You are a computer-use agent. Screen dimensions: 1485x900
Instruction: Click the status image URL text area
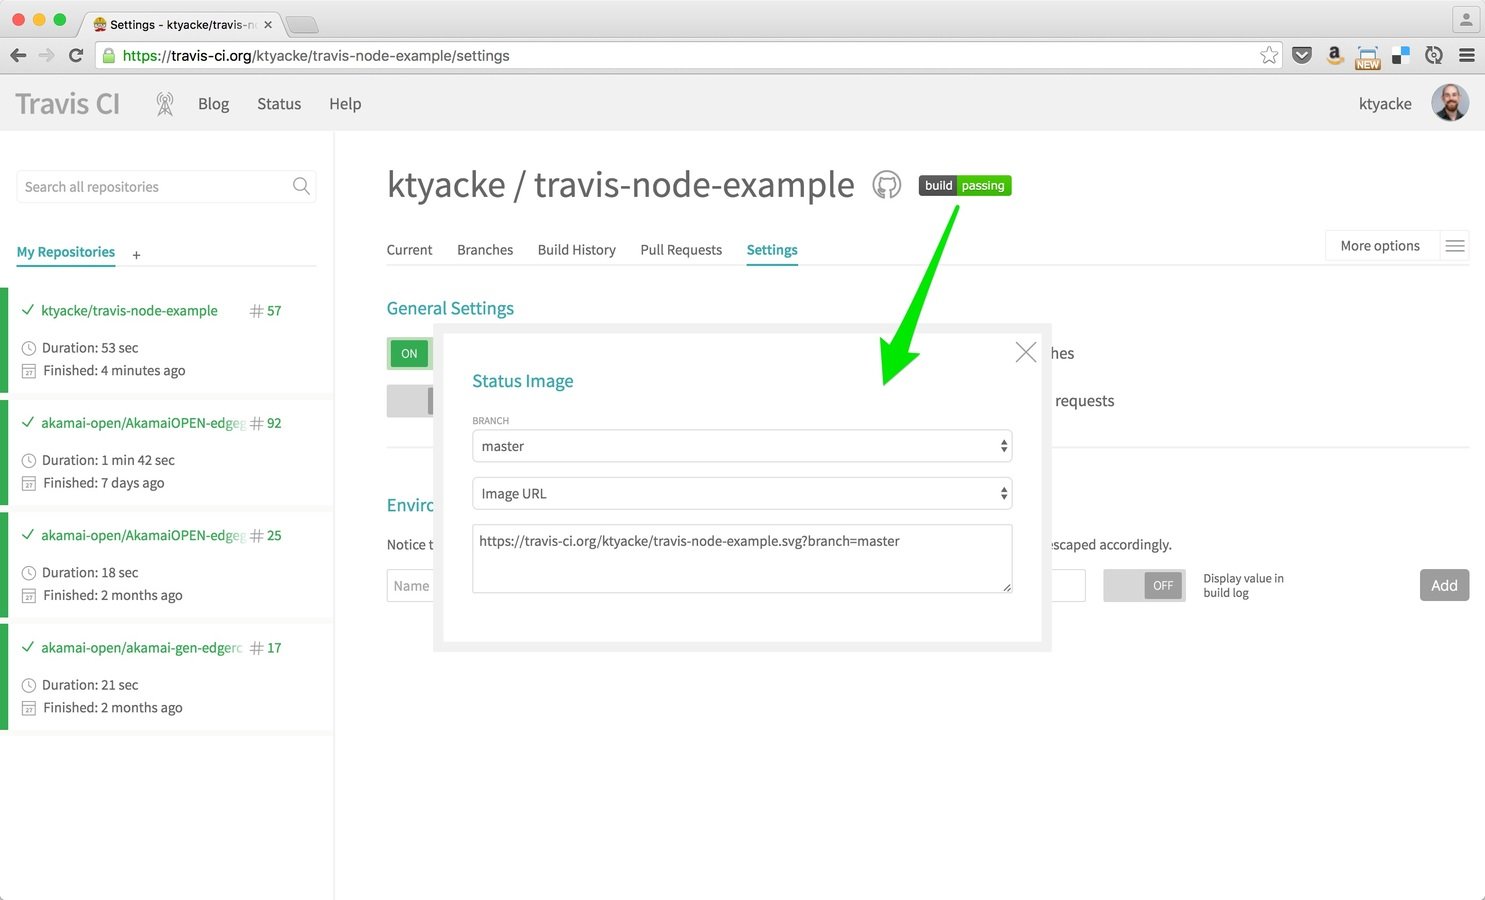click(742, 559)
